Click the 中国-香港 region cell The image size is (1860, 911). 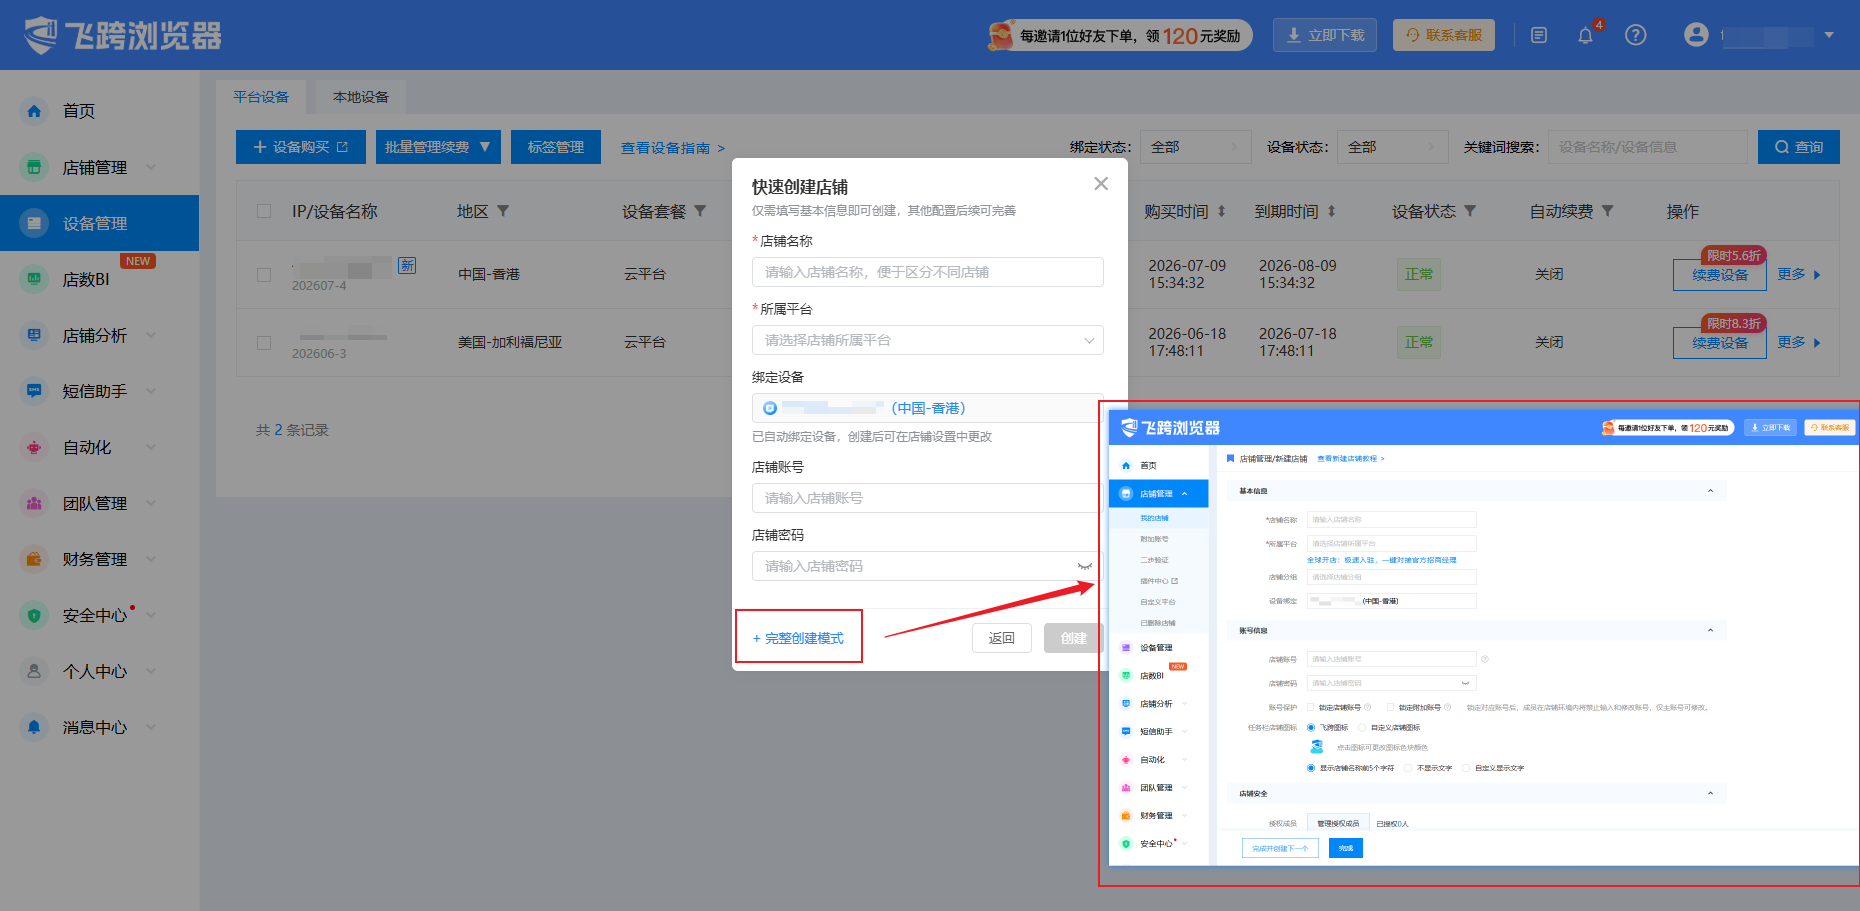(489, 274)
